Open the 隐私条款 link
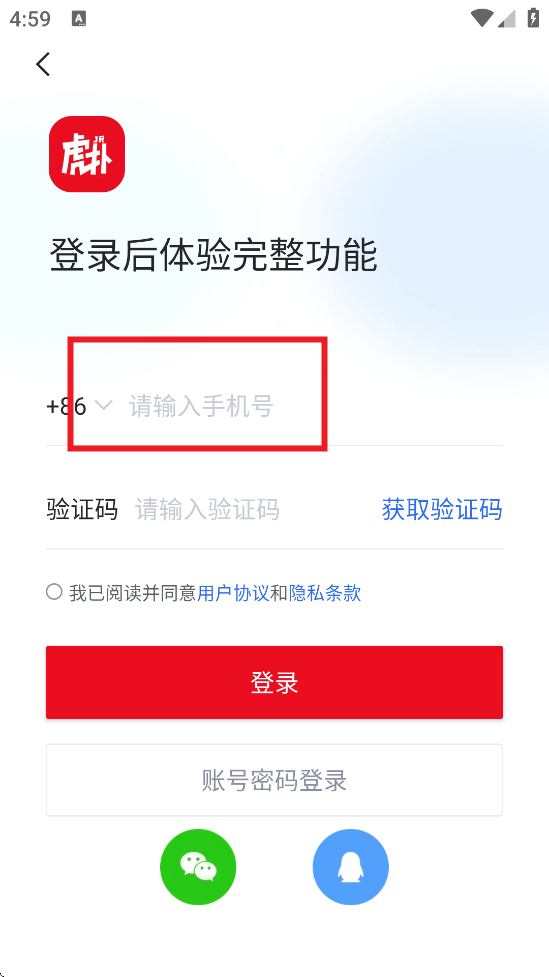The image size is (549, 977). click(x=325, y=593)
